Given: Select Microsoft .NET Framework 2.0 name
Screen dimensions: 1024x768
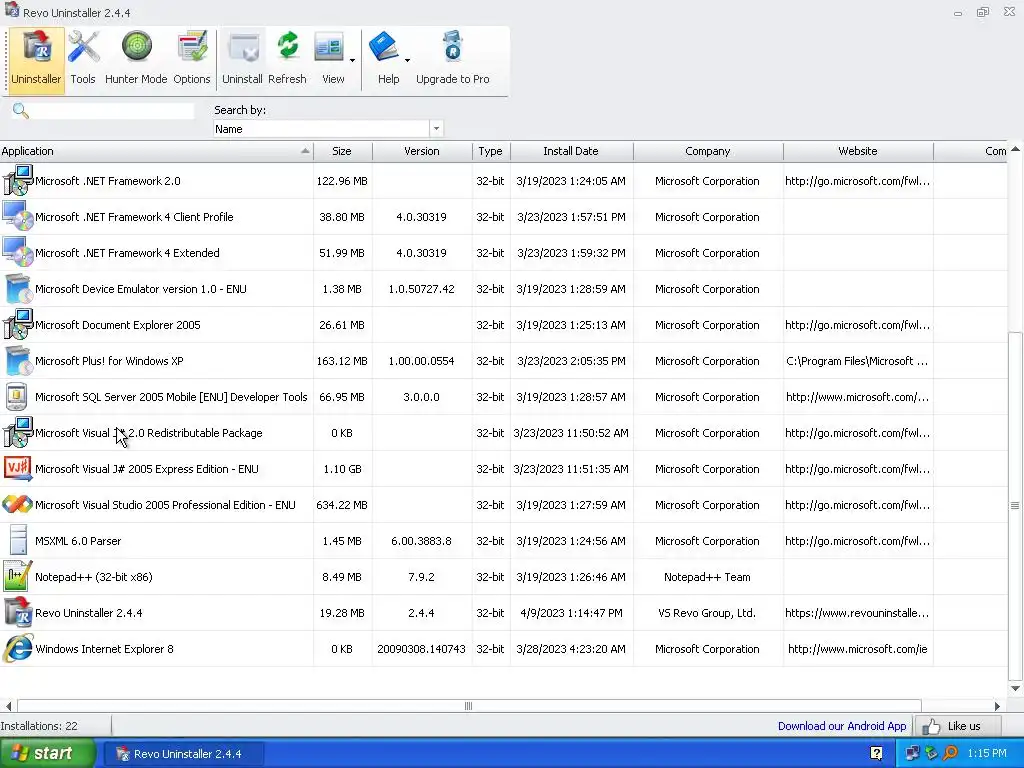Looking at the screenshot, I should (x=108, y=181).
